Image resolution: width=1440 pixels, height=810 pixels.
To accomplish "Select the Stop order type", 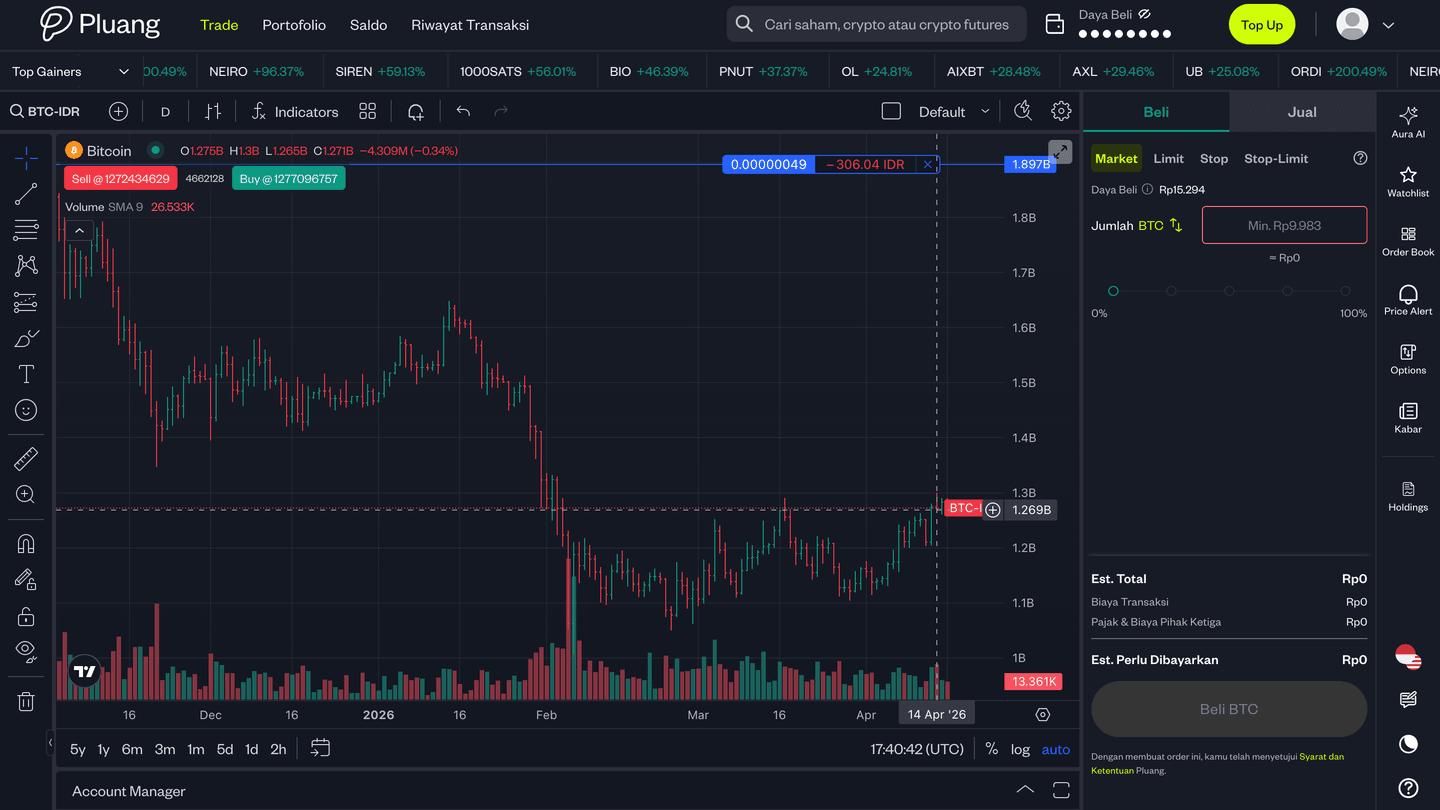I will (x=1214, y=159).
